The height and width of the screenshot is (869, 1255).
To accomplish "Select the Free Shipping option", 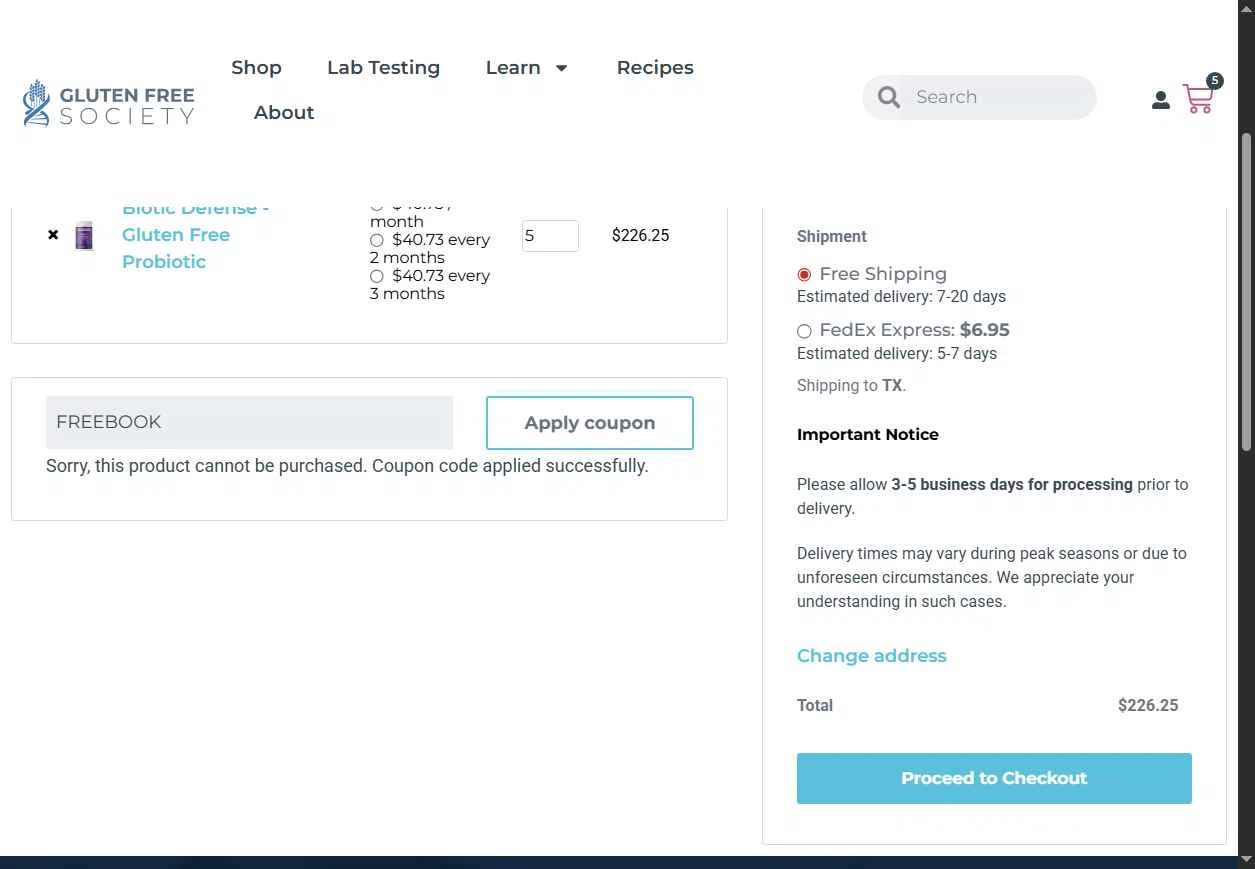I will click(x=804, y=274).
